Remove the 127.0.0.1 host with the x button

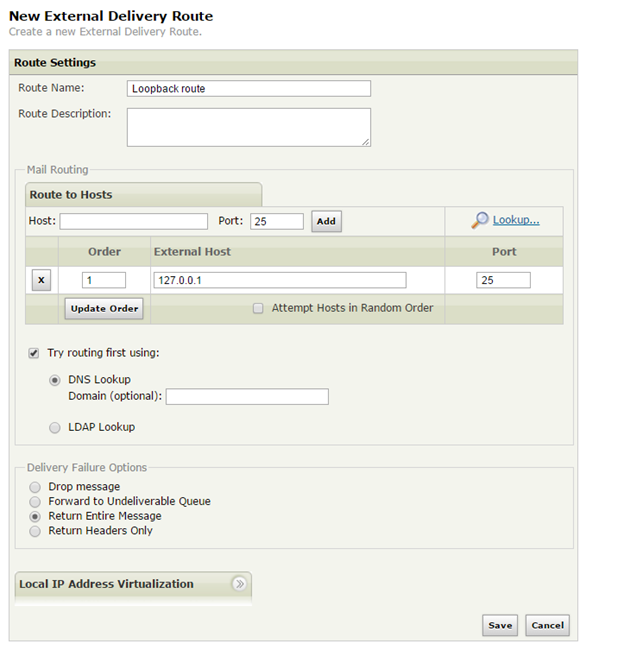click(41, 281)
